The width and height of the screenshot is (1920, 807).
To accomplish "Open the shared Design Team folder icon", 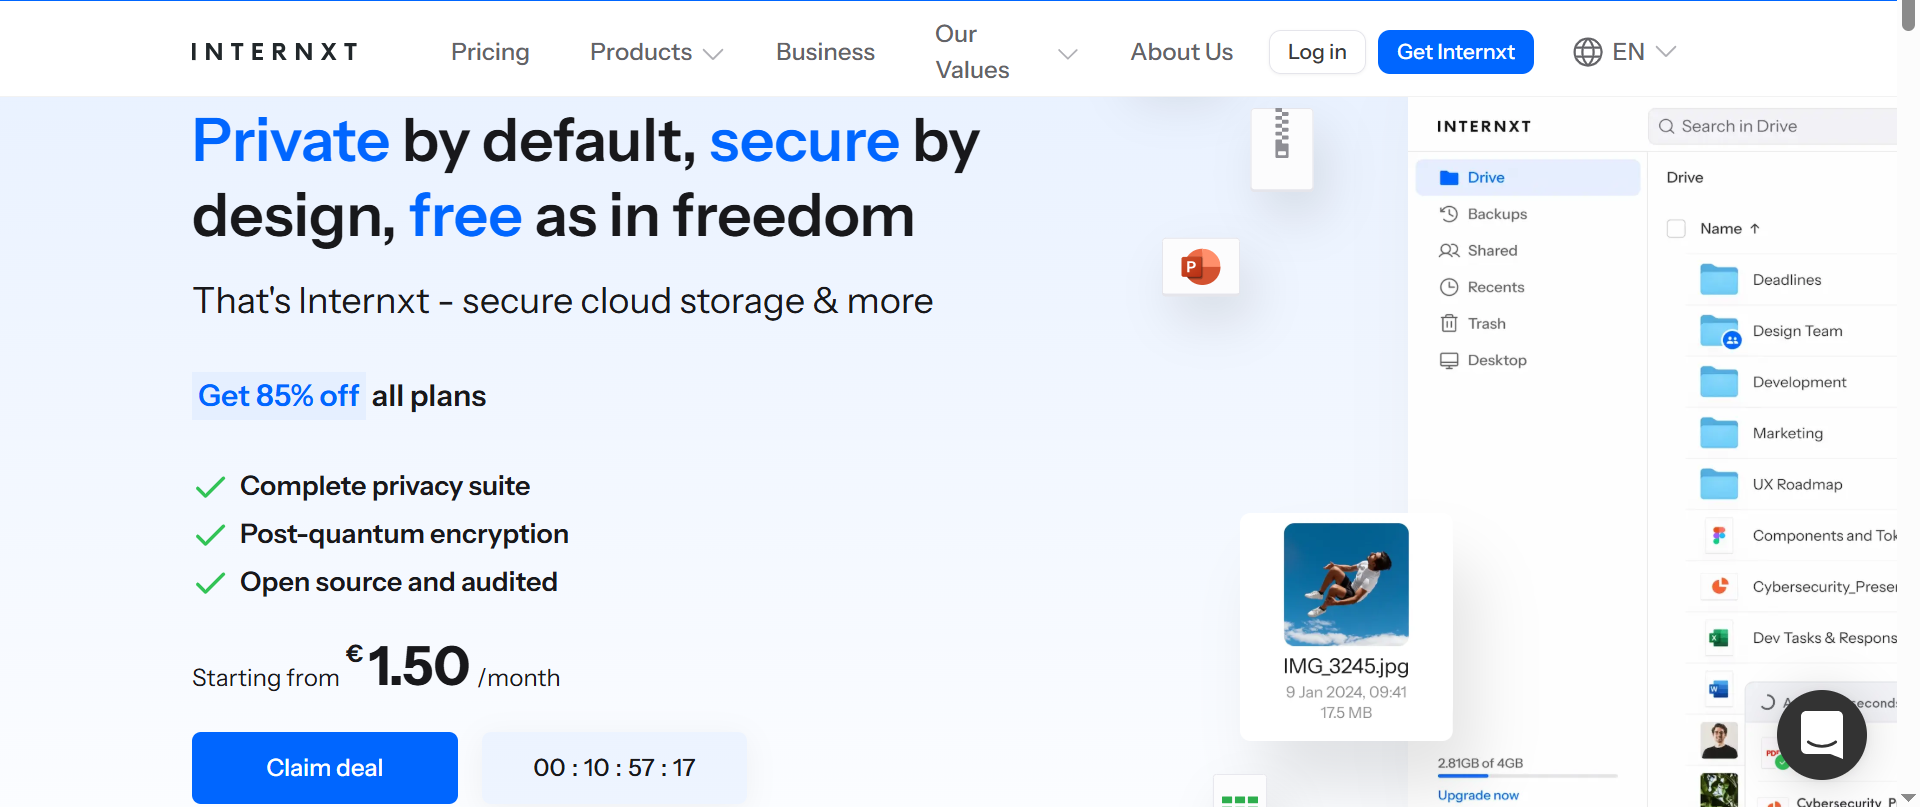I will click(1719, 331).
